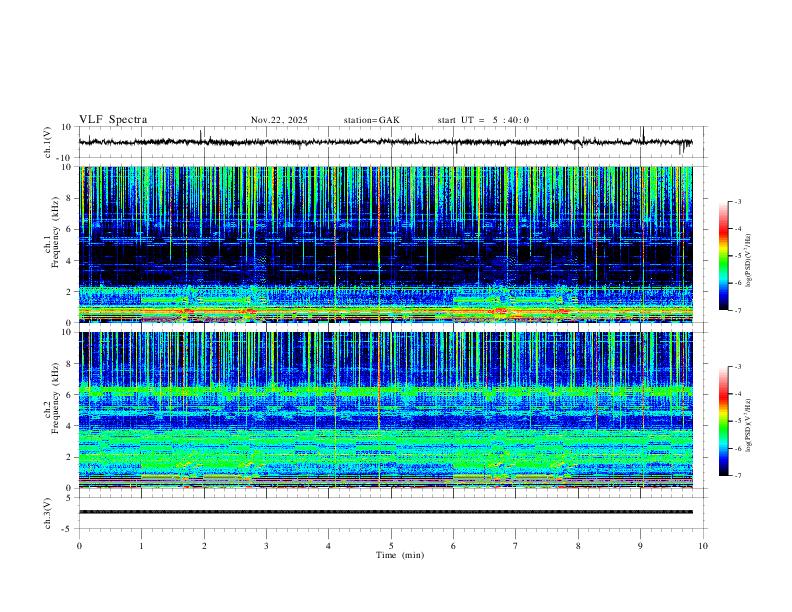Click the log(PSD) label beside ch.2 colorbar

coord(749,425)
